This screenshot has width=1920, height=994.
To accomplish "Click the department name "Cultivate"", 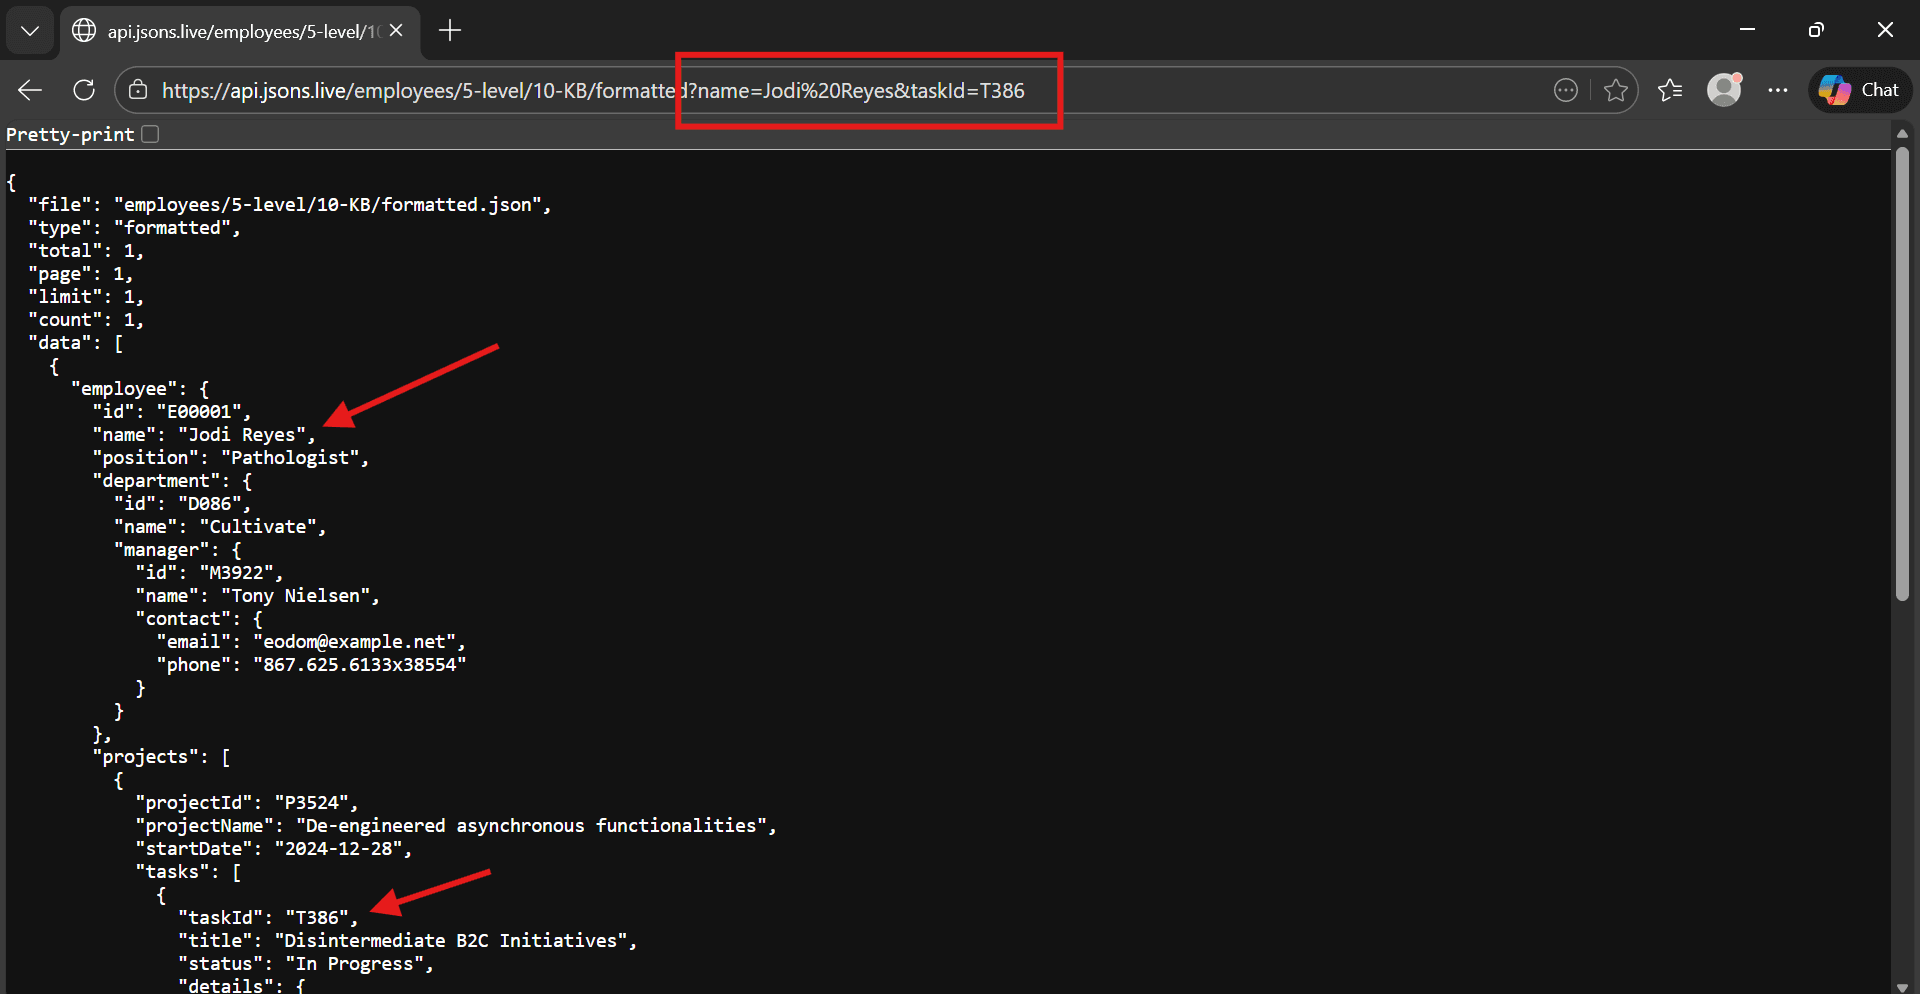I will coord(258,526).
